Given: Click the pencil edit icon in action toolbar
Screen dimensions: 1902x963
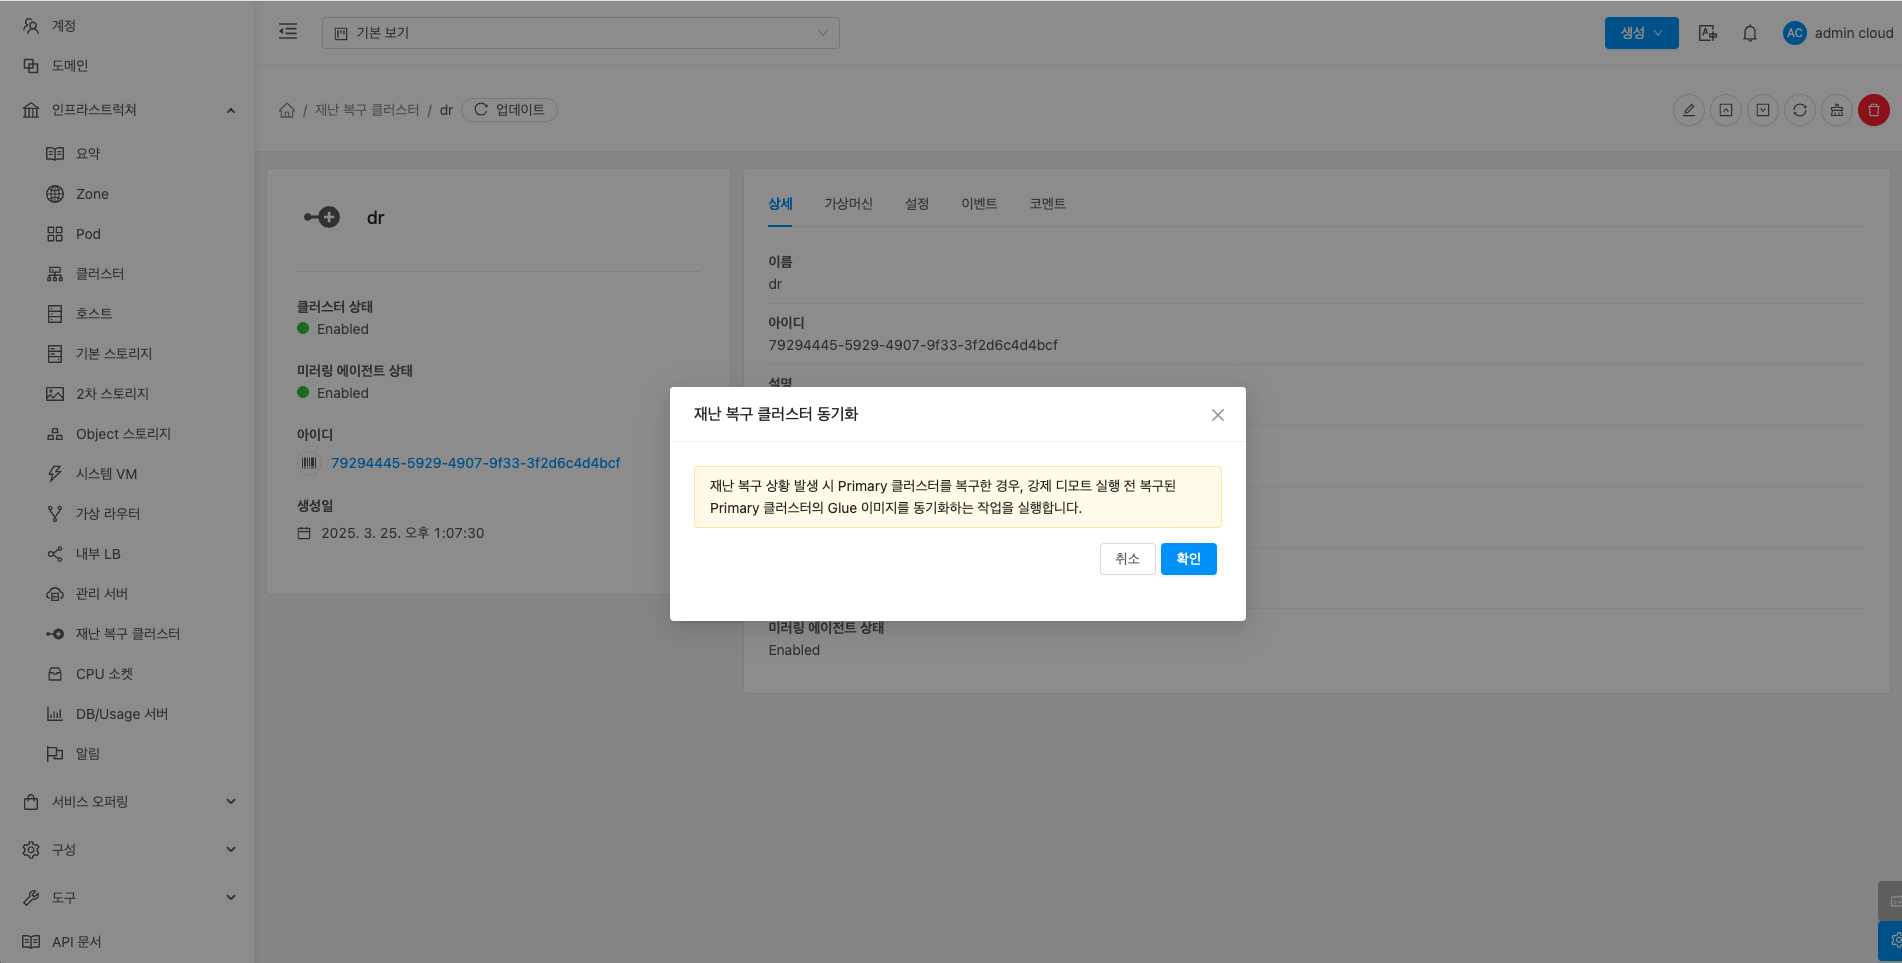Looking at the screenshot, I should pos(1688,110).
